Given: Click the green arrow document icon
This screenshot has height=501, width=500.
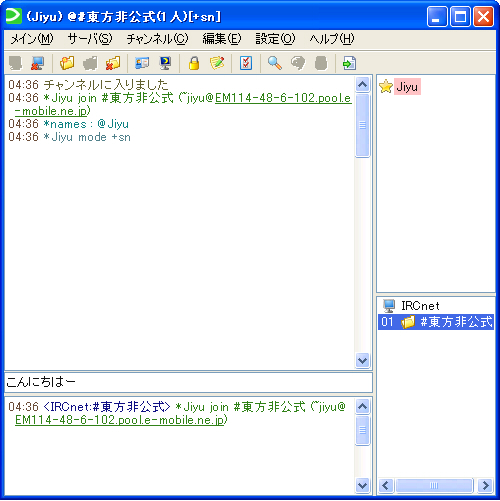Looking at the screenshot, I should pyautogui.click(x=349, y=63).
